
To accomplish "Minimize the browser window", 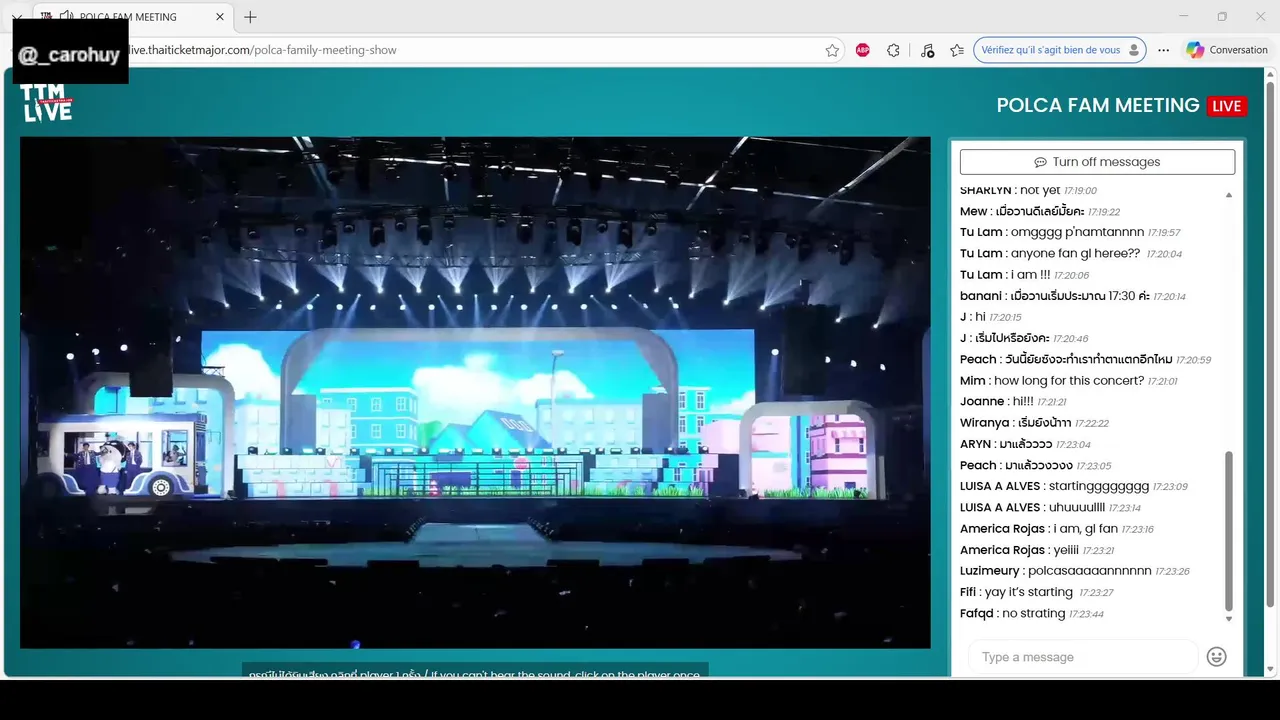I will 1184,16.
